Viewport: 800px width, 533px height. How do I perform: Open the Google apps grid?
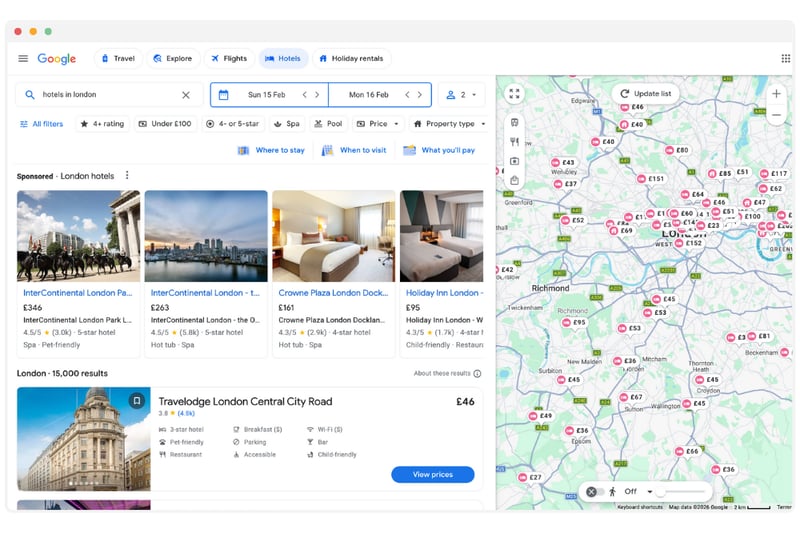point(786,58)
